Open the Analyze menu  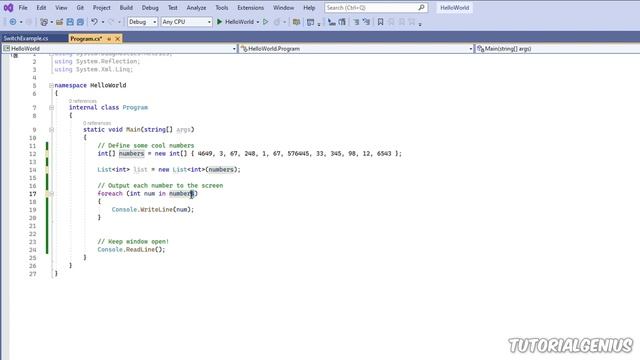(196, 7)
